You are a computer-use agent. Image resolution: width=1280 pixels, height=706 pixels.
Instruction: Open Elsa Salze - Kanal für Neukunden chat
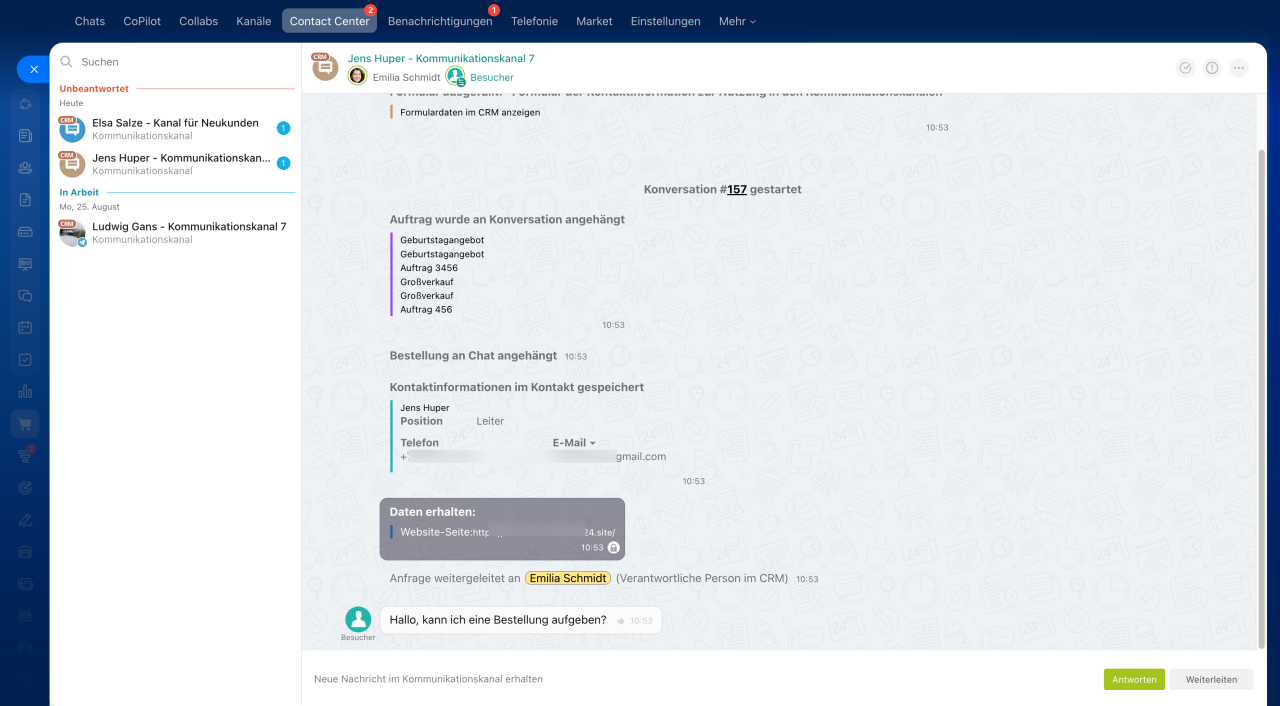pos(175,128)
